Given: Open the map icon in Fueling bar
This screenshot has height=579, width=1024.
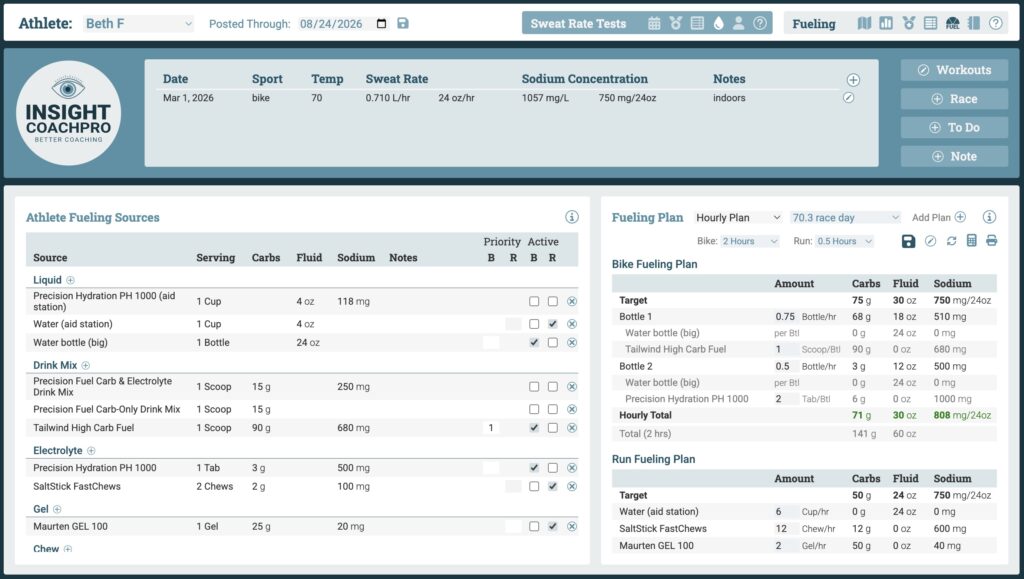Looking at the screenshot, I should (x=864, y=23).
